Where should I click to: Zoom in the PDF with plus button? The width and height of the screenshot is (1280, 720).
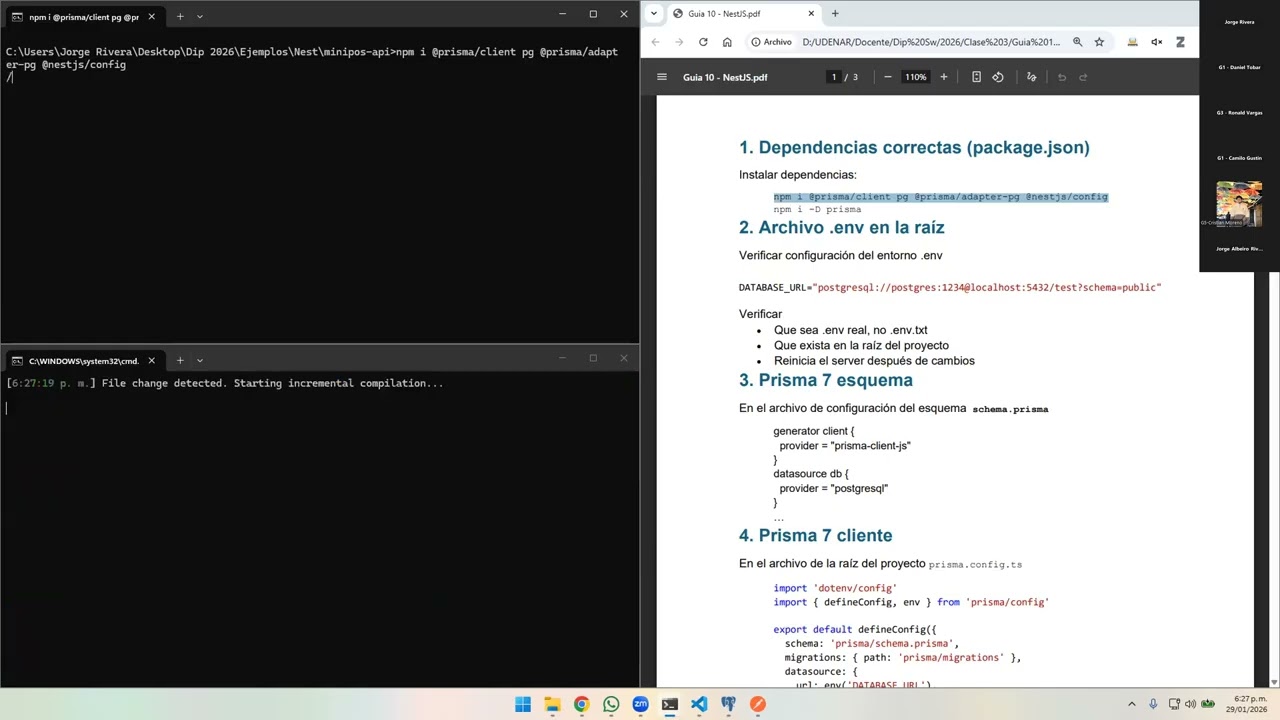tap(943, 77)
